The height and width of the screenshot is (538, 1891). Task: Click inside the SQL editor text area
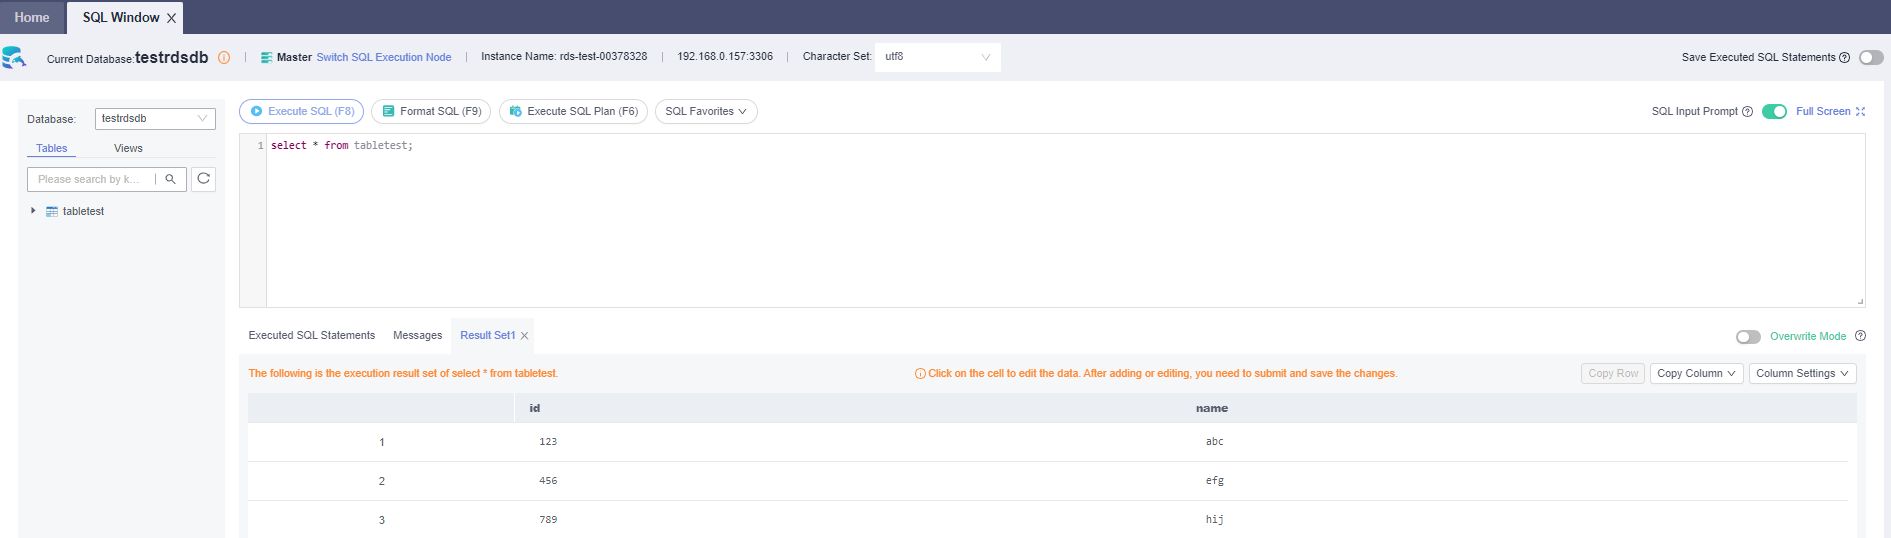(x=1065, y=221)
